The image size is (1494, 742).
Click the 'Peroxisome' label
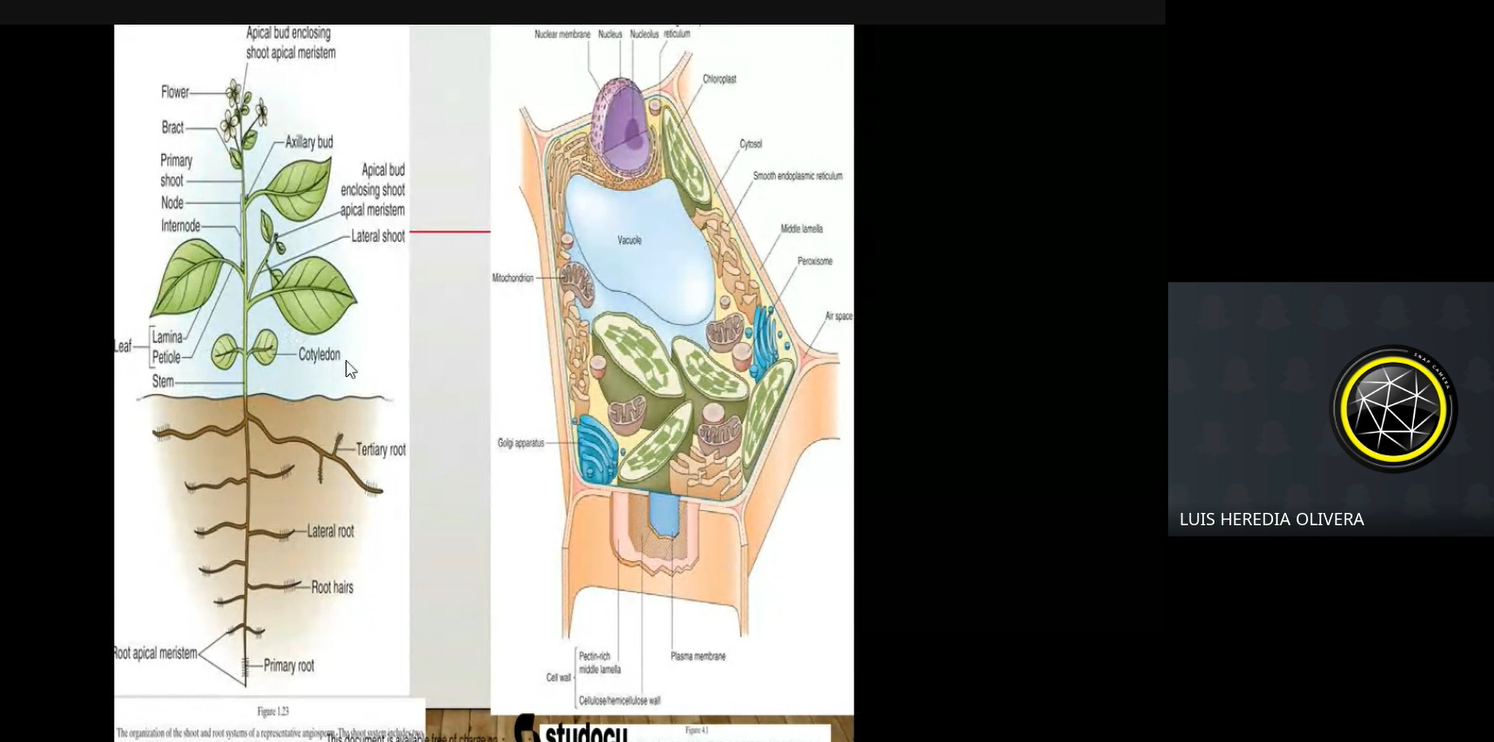(814, 262)
